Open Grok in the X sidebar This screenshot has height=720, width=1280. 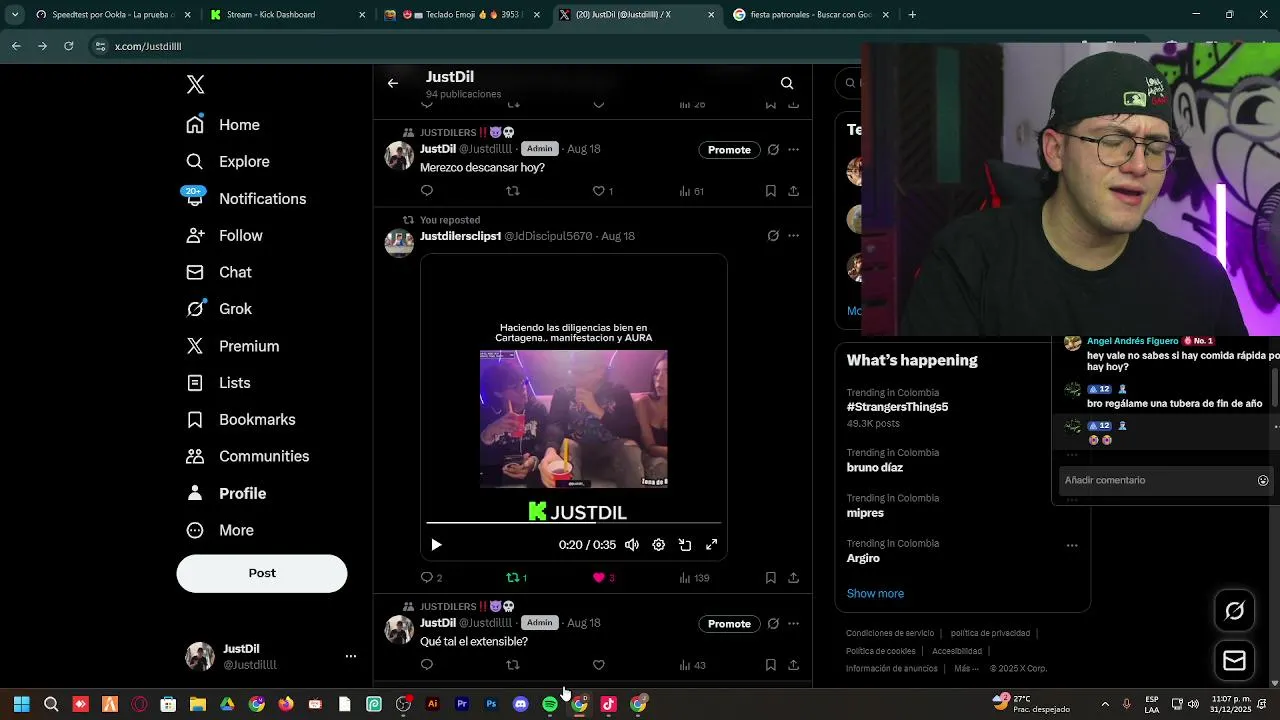coord(219,309)
